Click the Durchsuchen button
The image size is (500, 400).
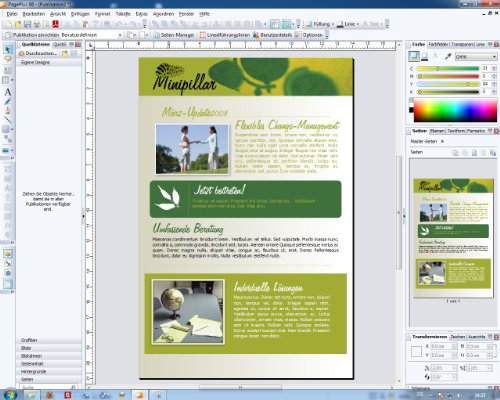click(x=38, y=53)
